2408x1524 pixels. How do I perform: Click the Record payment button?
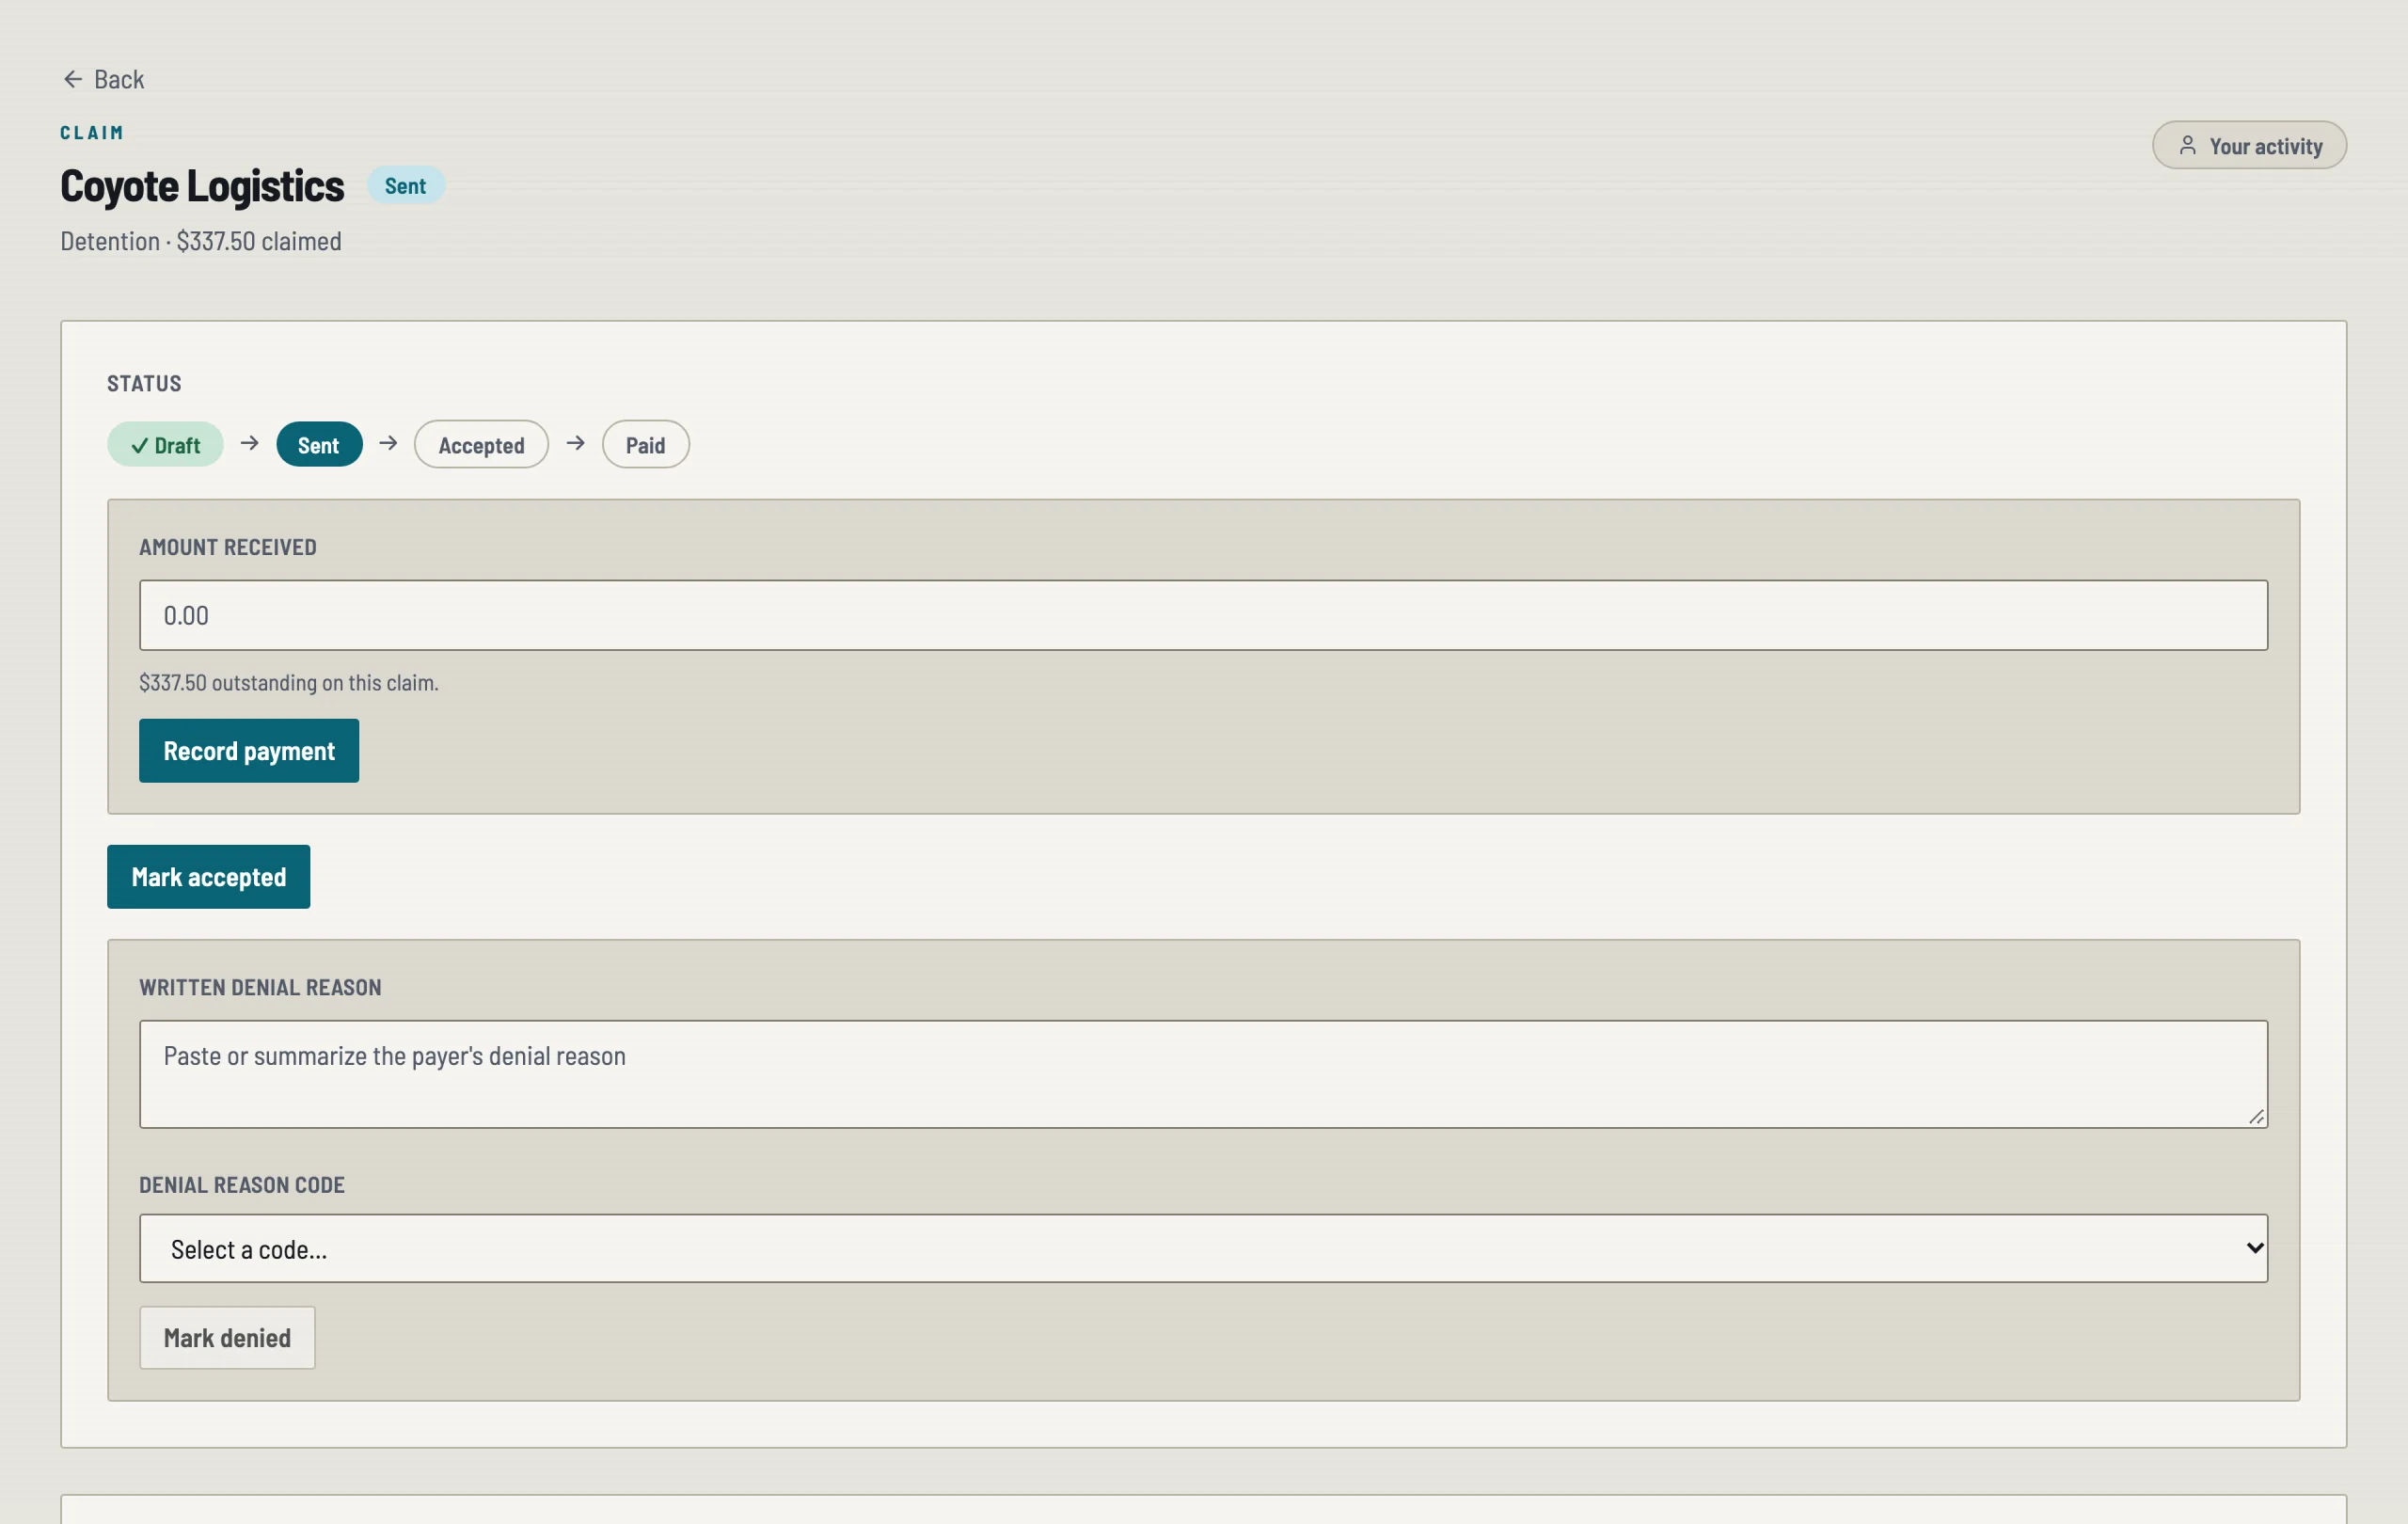[x=249, y=751]
